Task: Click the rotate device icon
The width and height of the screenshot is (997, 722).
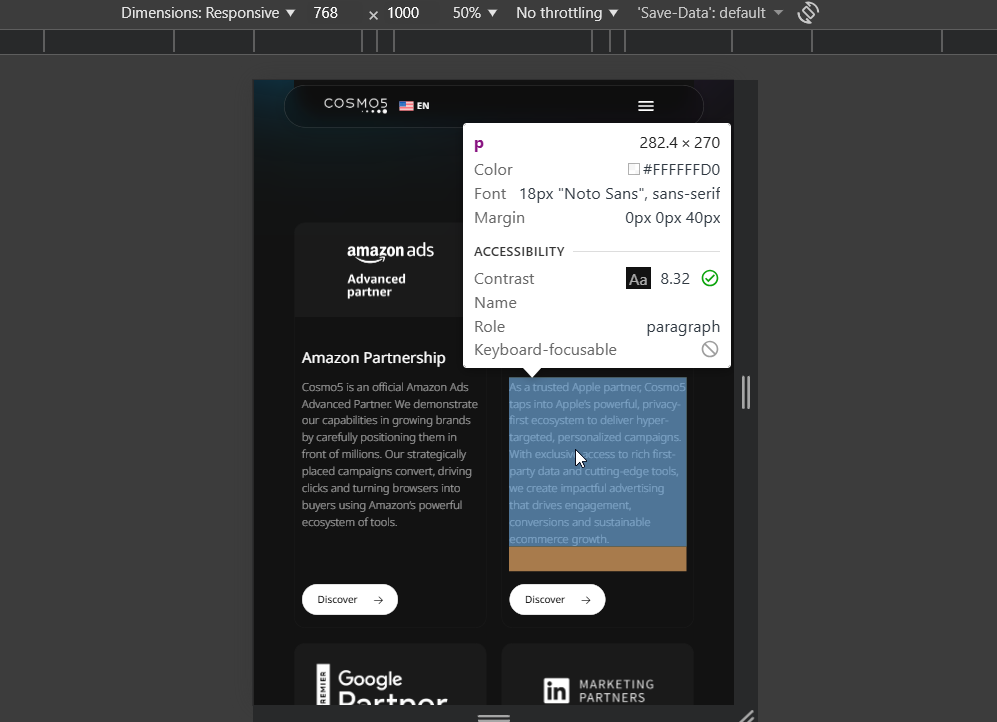Action: pyautogui.click(x=808, y=13)
